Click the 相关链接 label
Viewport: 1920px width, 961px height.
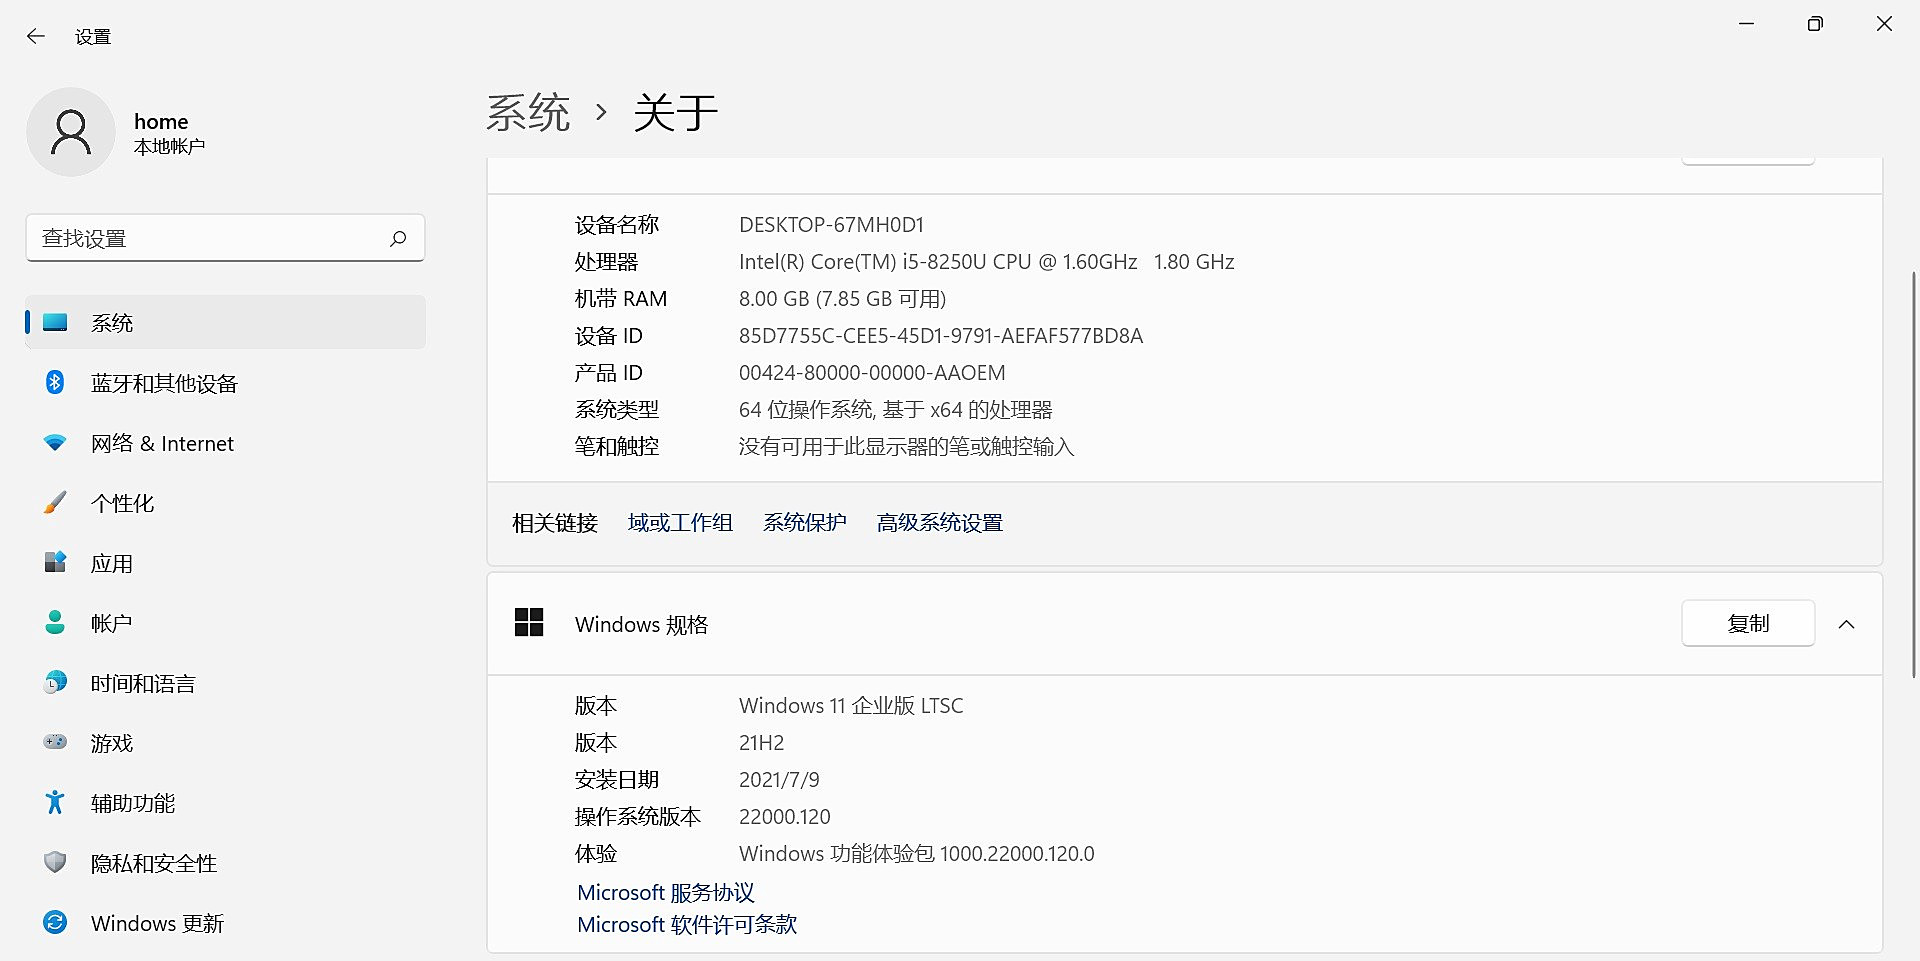pos(555,523)
